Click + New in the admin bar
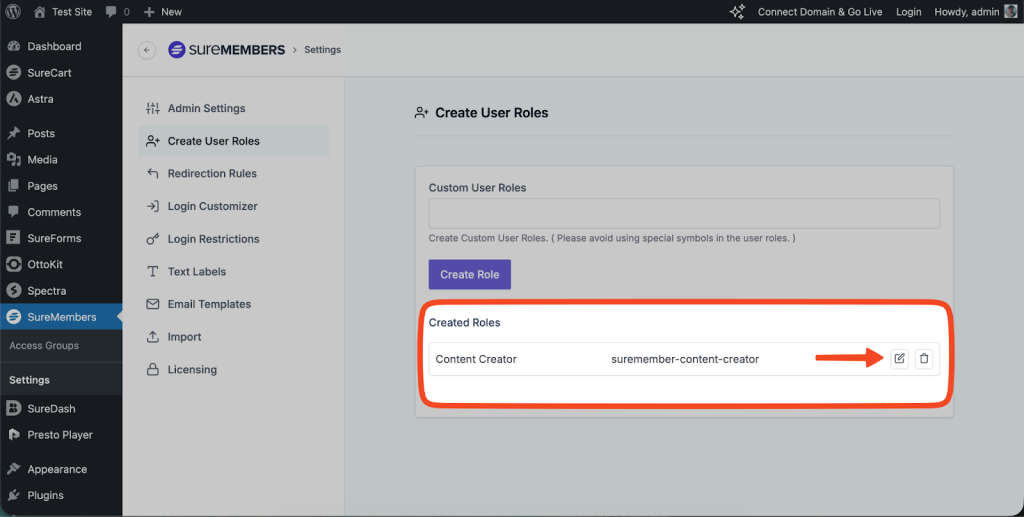This screenshot has height=517, width=1024. click(x=163, y=12)
